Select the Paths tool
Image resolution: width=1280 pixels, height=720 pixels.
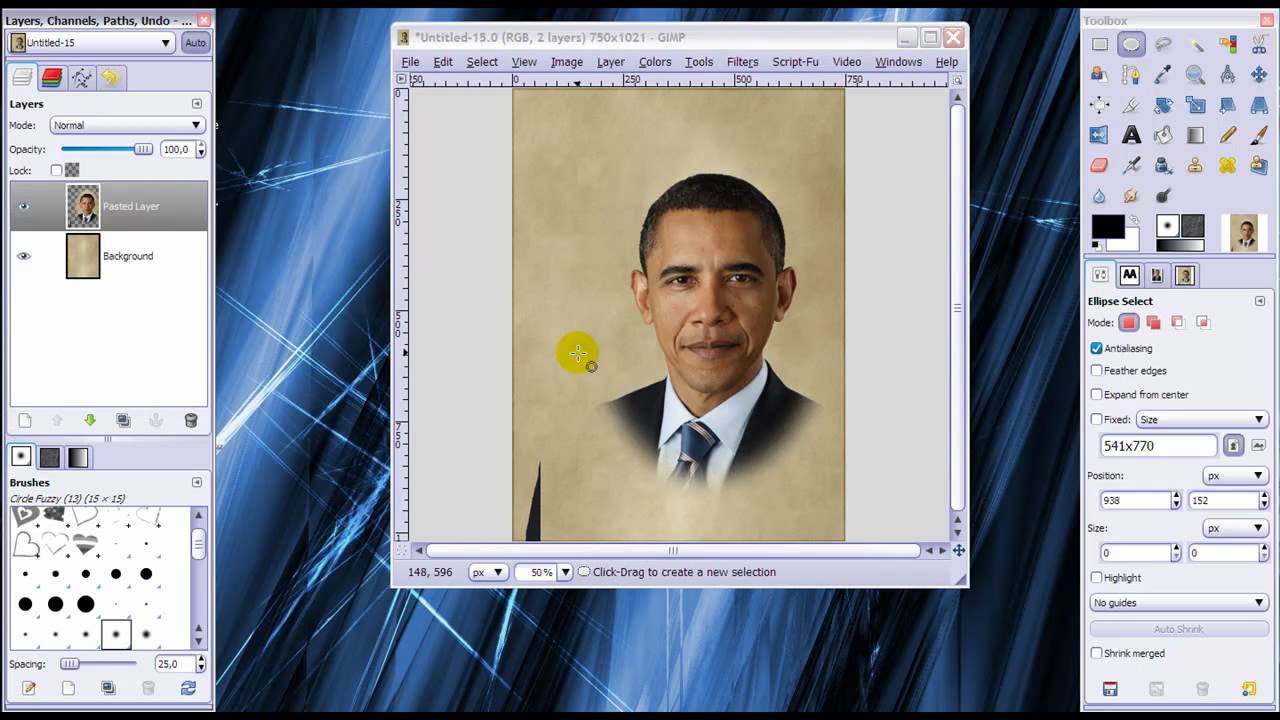click(x=1131, y=74)
